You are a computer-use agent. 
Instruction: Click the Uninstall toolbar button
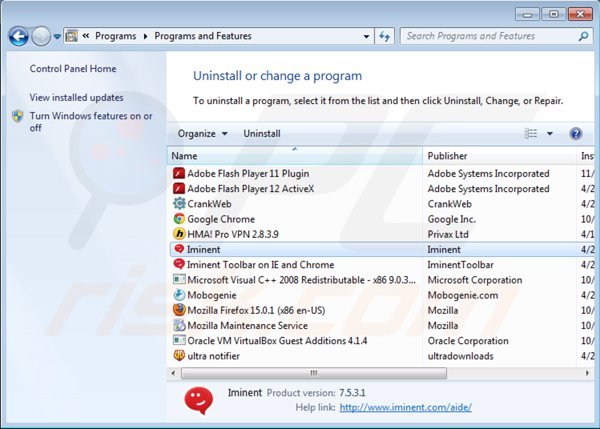pyautogui.click(x=262, y=134)
